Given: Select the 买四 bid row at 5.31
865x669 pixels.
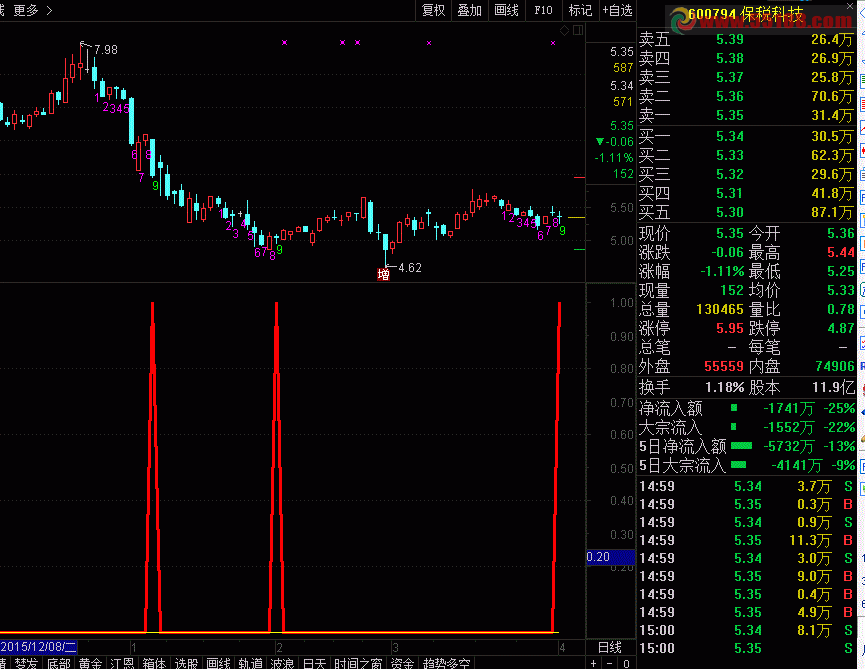Looking at the screenshot, I should (746, 193).
